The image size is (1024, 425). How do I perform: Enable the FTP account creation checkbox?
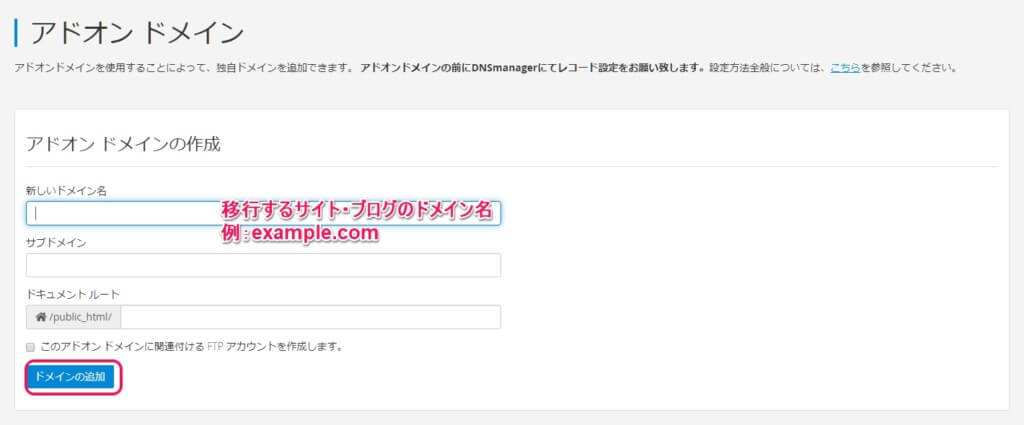[31, 346]
